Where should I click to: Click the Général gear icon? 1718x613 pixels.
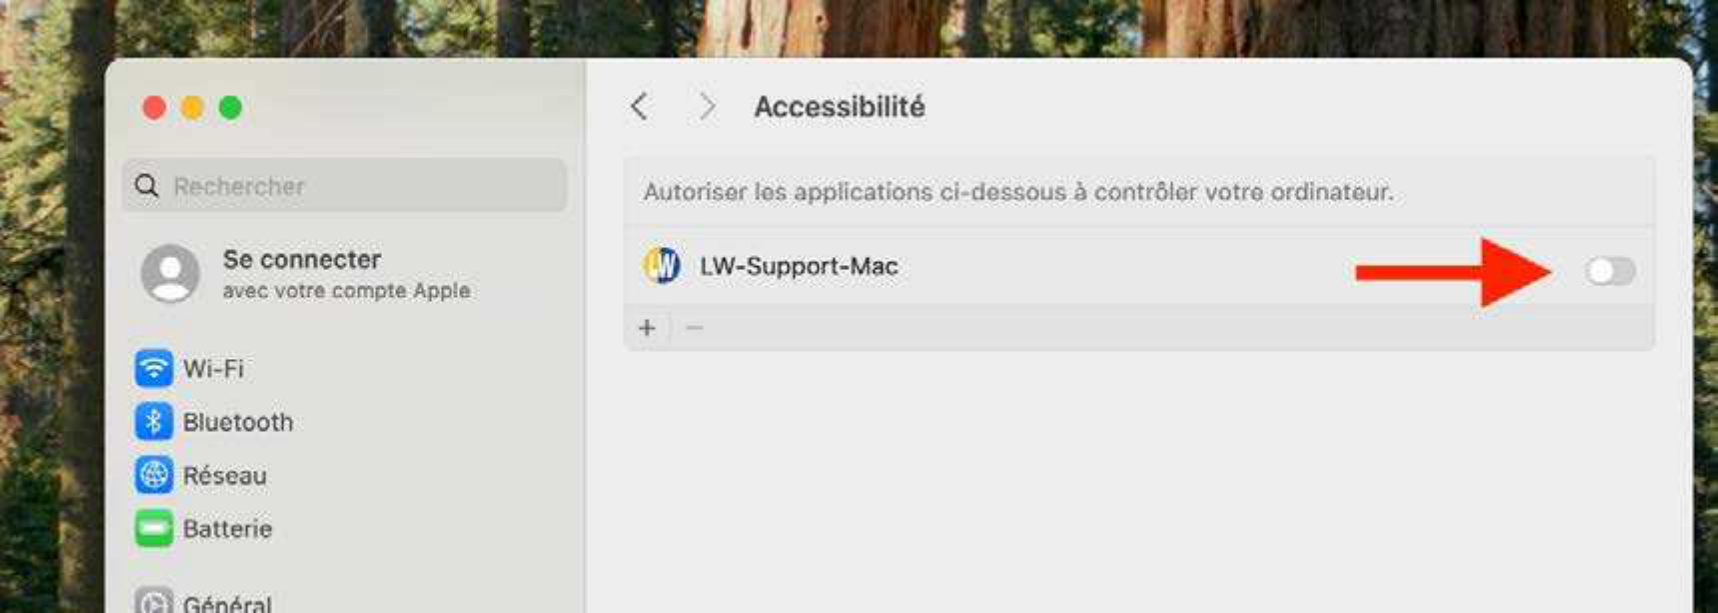click(x=153, y=602)
